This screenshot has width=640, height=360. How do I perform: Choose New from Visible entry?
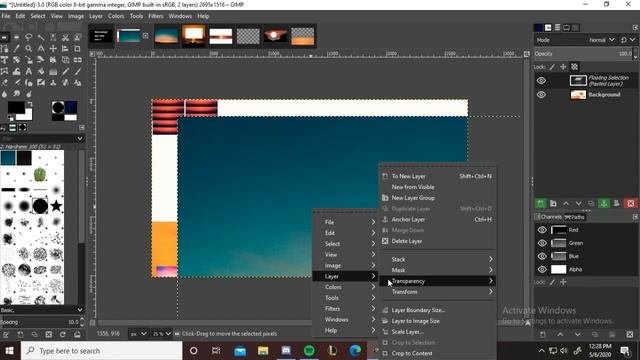coord(438,187)
